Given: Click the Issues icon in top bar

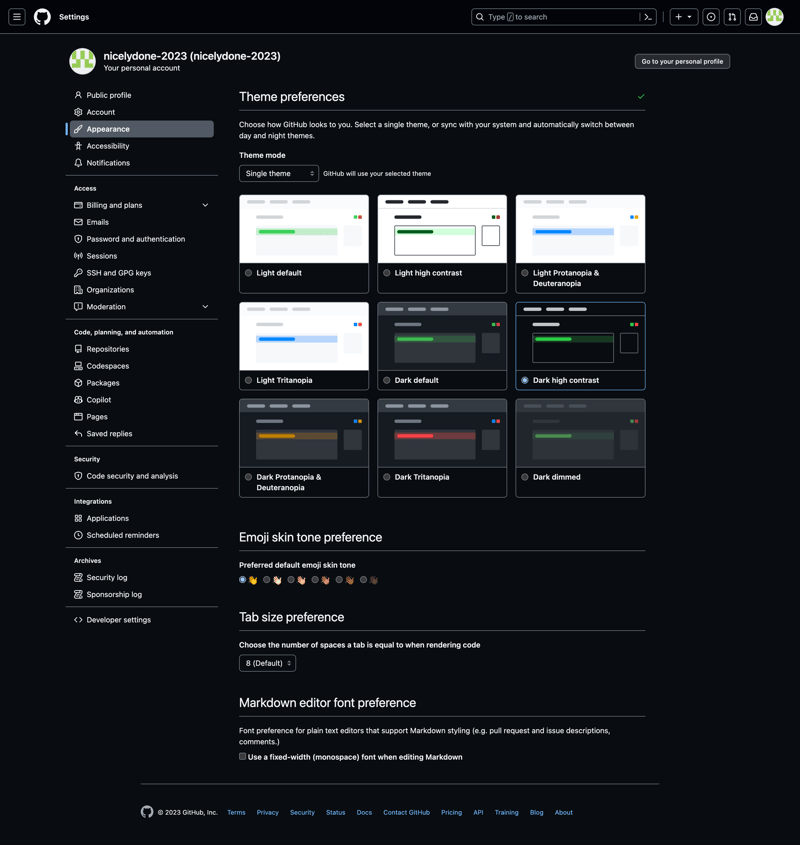Looking at the screenshot, I should (x=711, y=17).
